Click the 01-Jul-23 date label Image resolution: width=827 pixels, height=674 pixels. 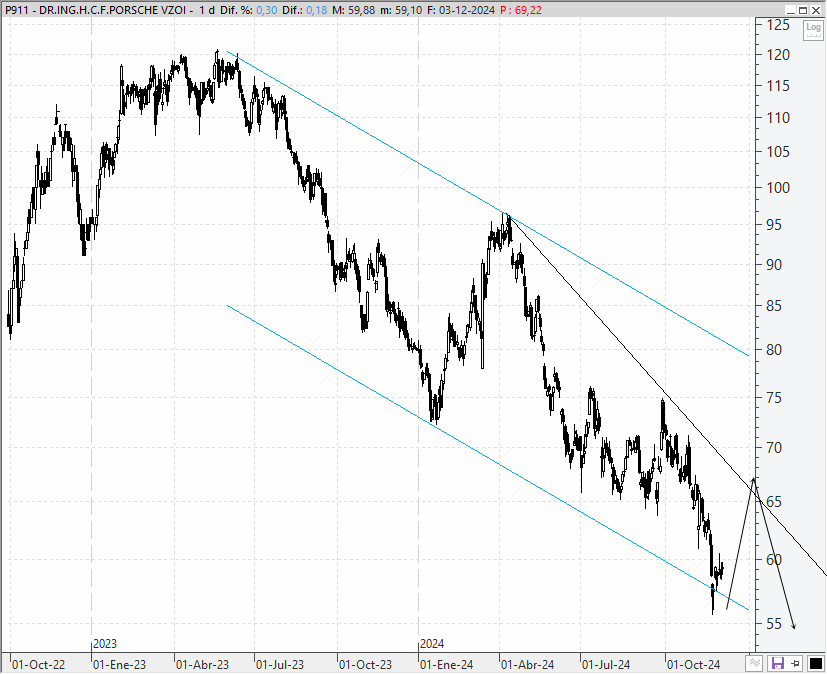280,665
